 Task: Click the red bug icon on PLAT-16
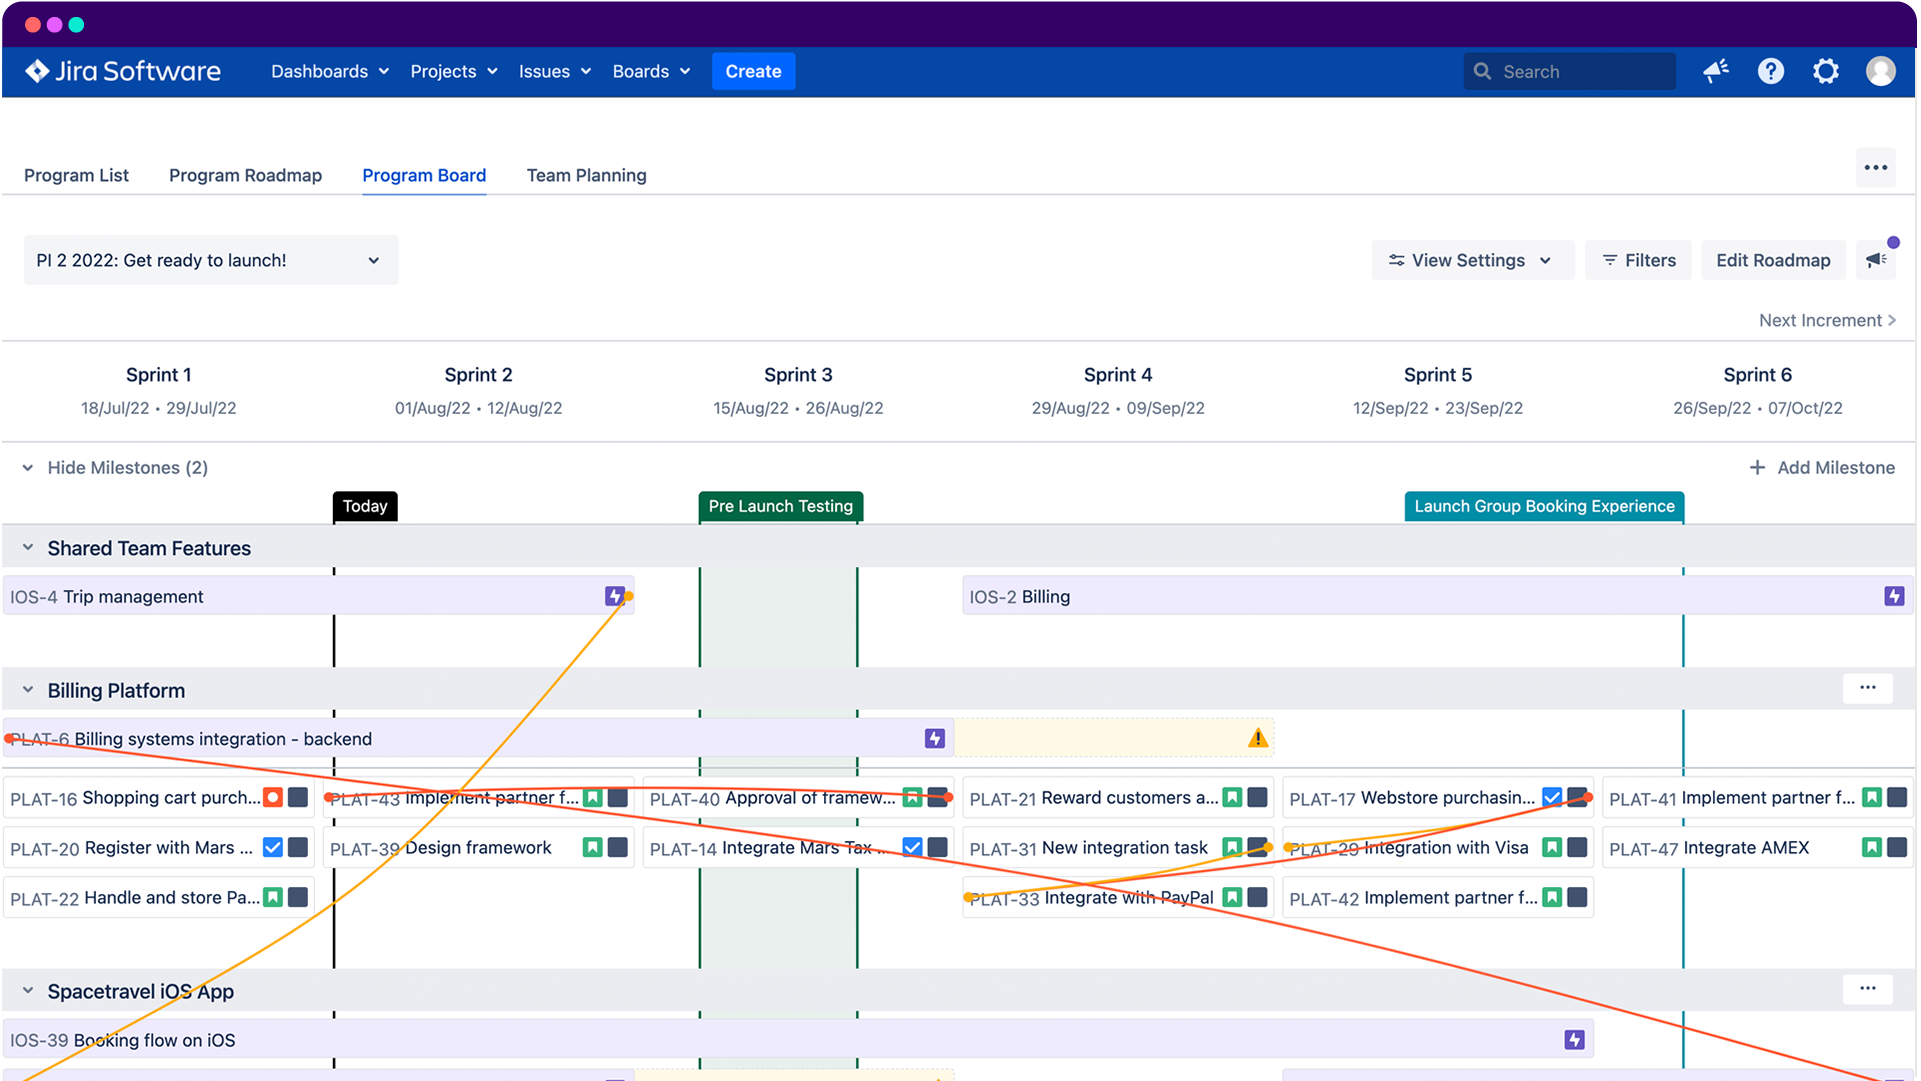[x=272, y=797]
